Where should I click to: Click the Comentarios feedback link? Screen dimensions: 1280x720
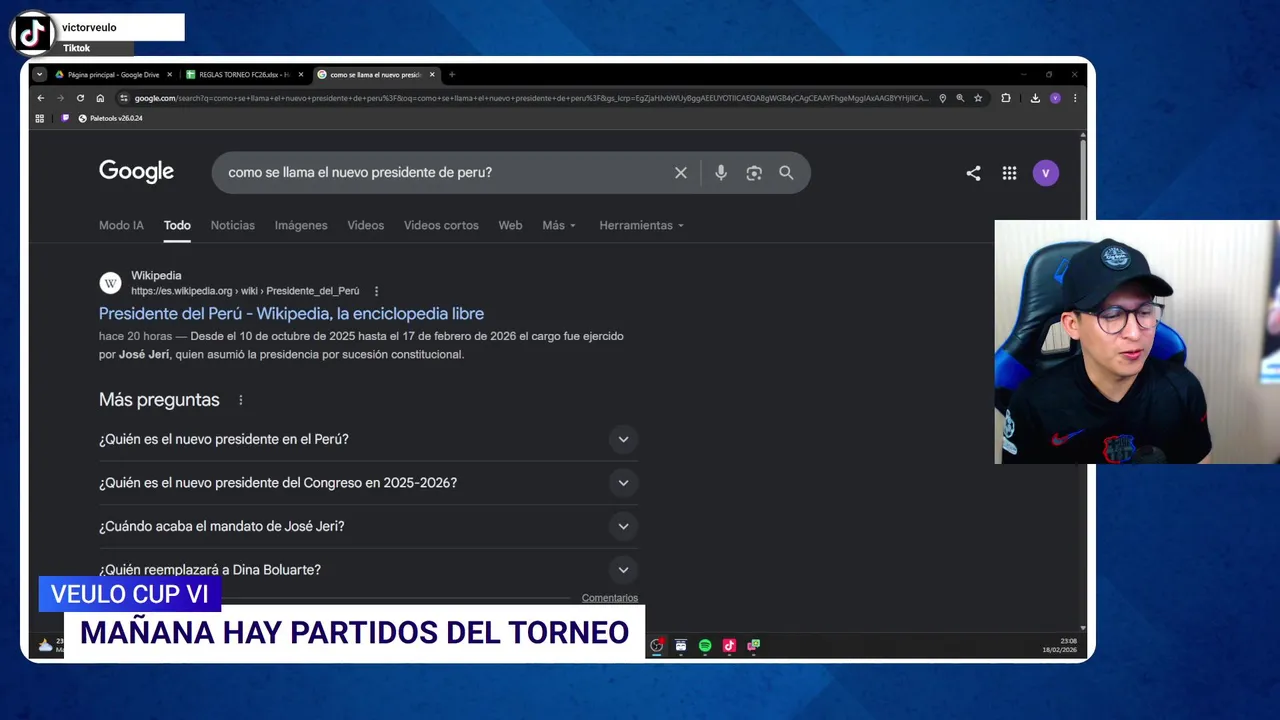[610, 598]
